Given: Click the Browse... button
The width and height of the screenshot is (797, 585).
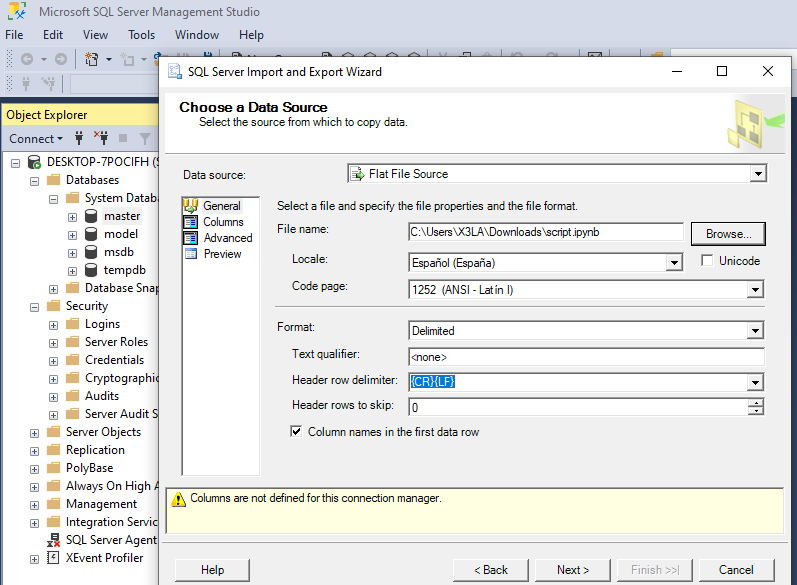Looking at the screenshot, I should [x=727, y=233].
